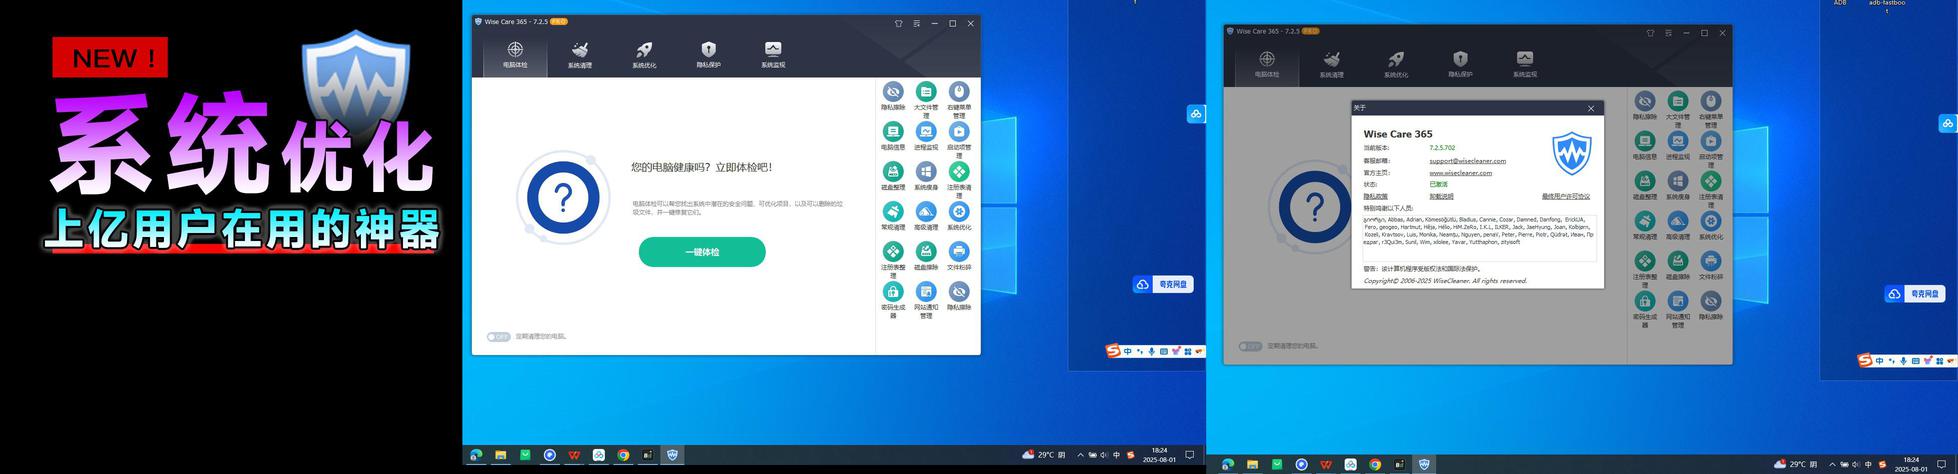
Task: Click skin shirt icon in left window title bar
Action: tap(898, 23)
